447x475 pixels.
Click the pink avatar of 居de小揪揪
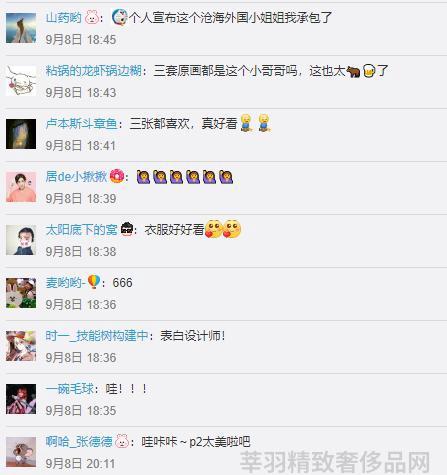(21, 187)
